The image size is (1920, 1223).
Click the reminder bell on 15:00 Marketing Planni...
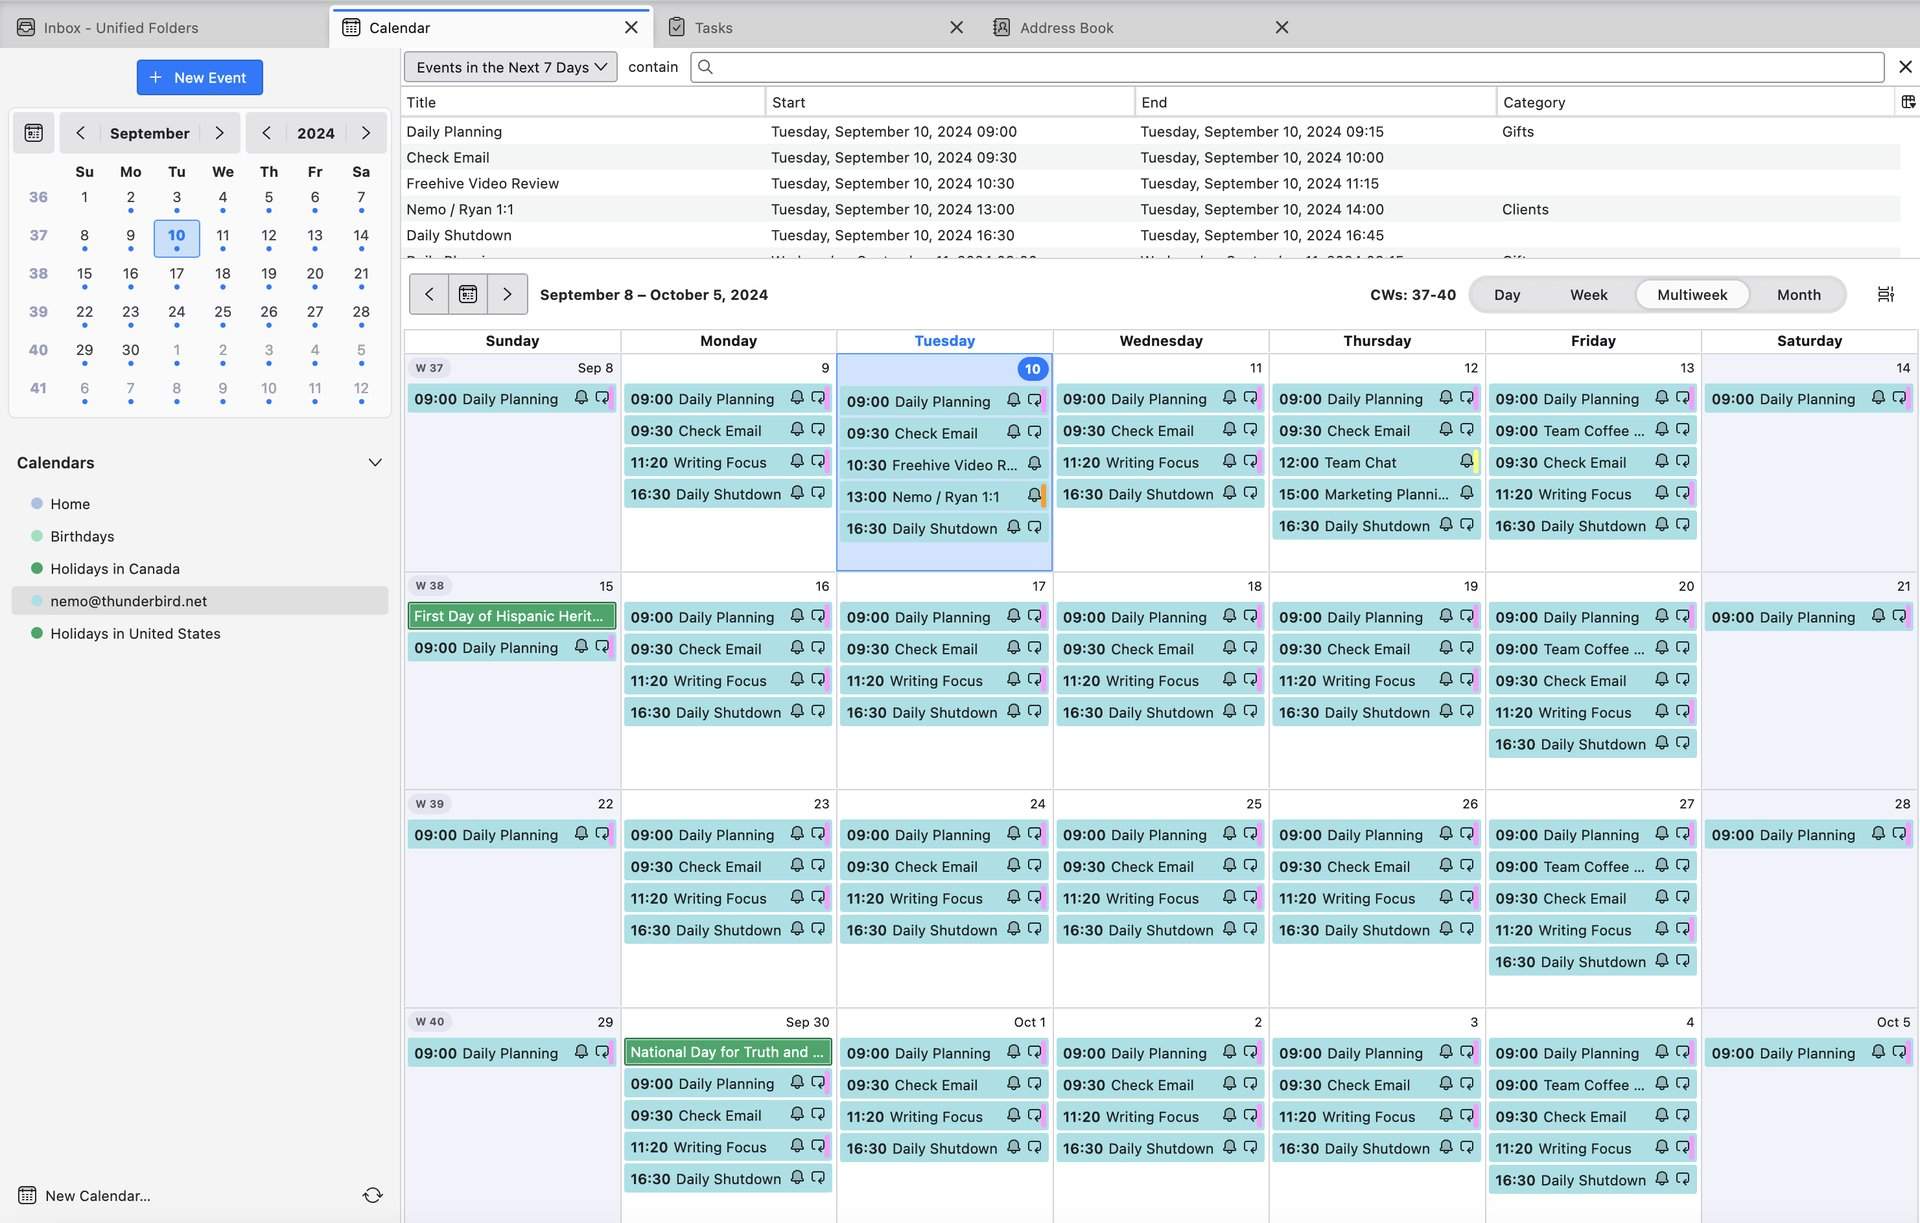click(x=1466, y=493)
